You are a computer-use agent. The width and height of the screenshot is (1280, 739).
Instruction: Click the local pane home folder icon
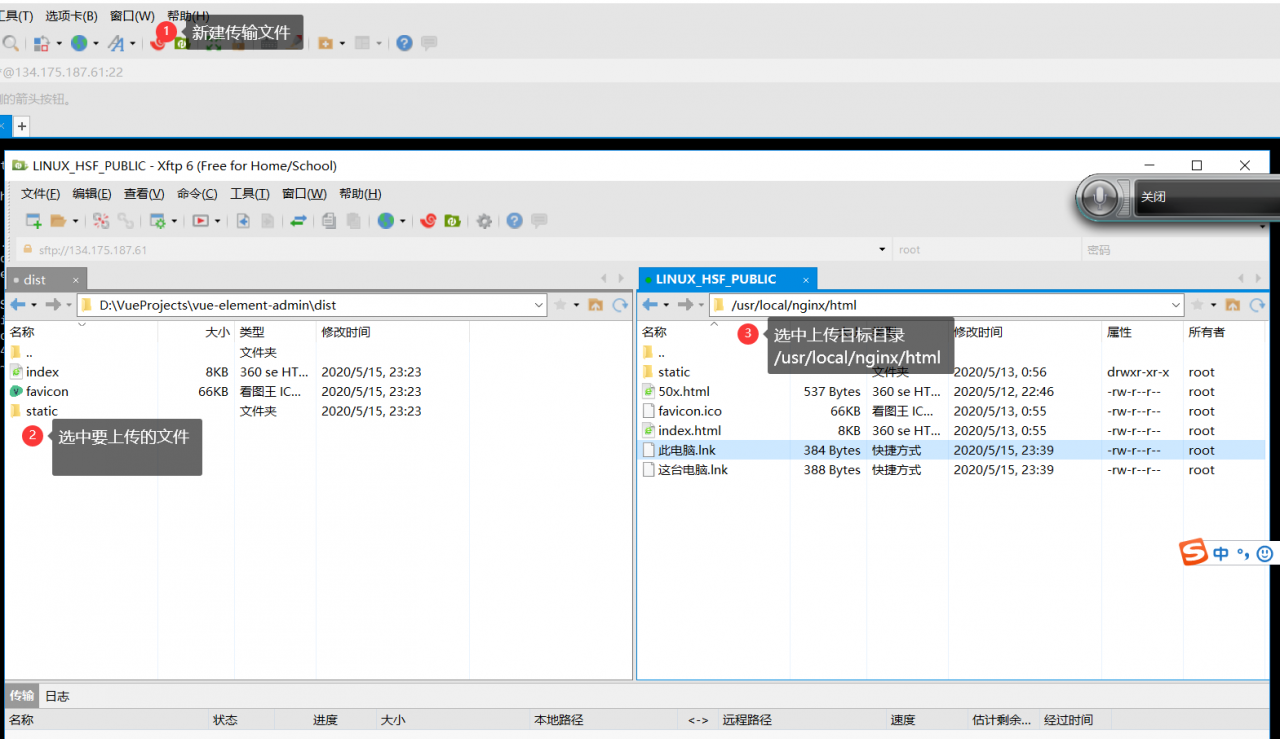[x=596, y=305]
